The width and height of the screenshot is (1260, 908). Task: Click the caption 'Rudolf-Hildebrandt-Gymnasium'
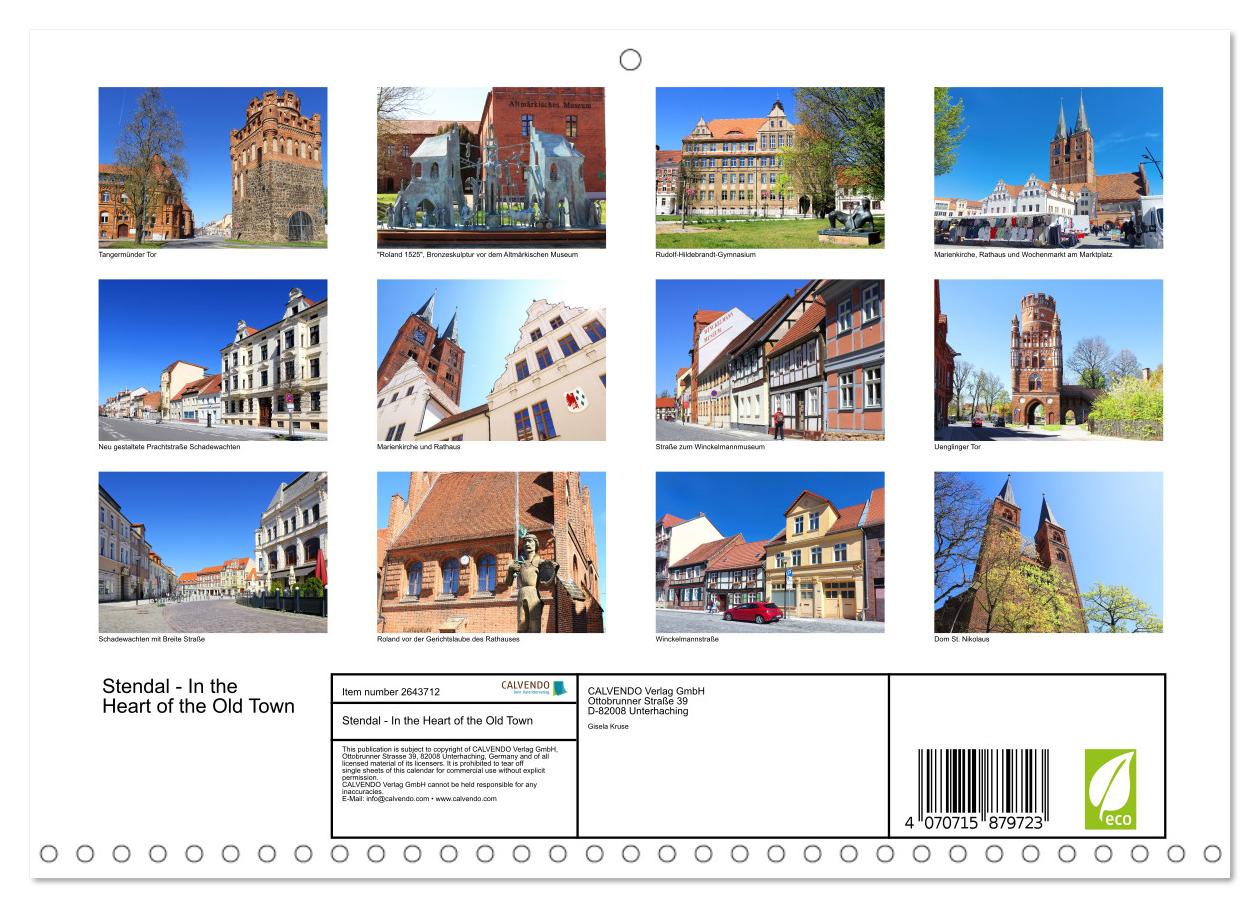click(706, 255)
